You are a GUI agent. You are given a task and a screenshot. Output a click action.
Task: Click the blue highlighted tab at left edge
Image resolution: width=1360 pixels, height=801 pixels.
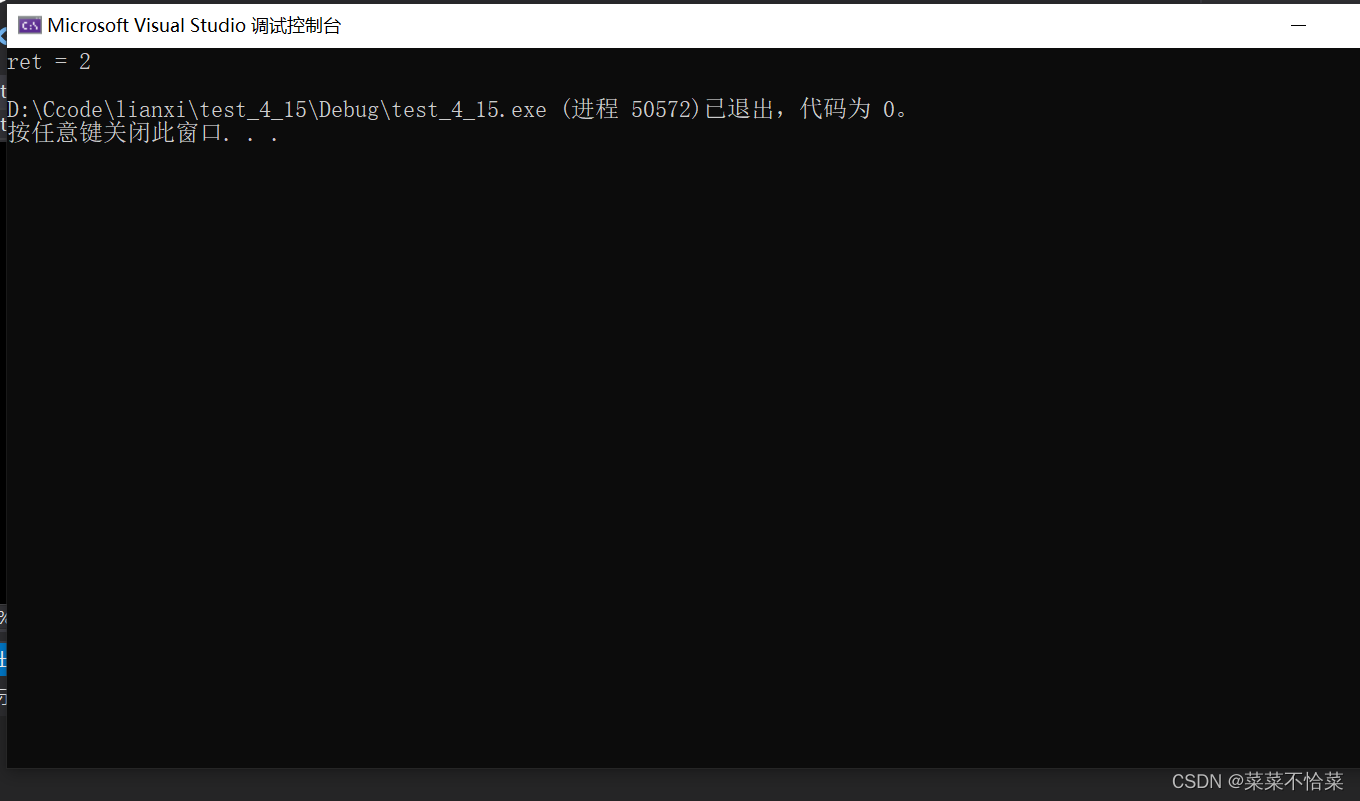(x=3, y=659)
